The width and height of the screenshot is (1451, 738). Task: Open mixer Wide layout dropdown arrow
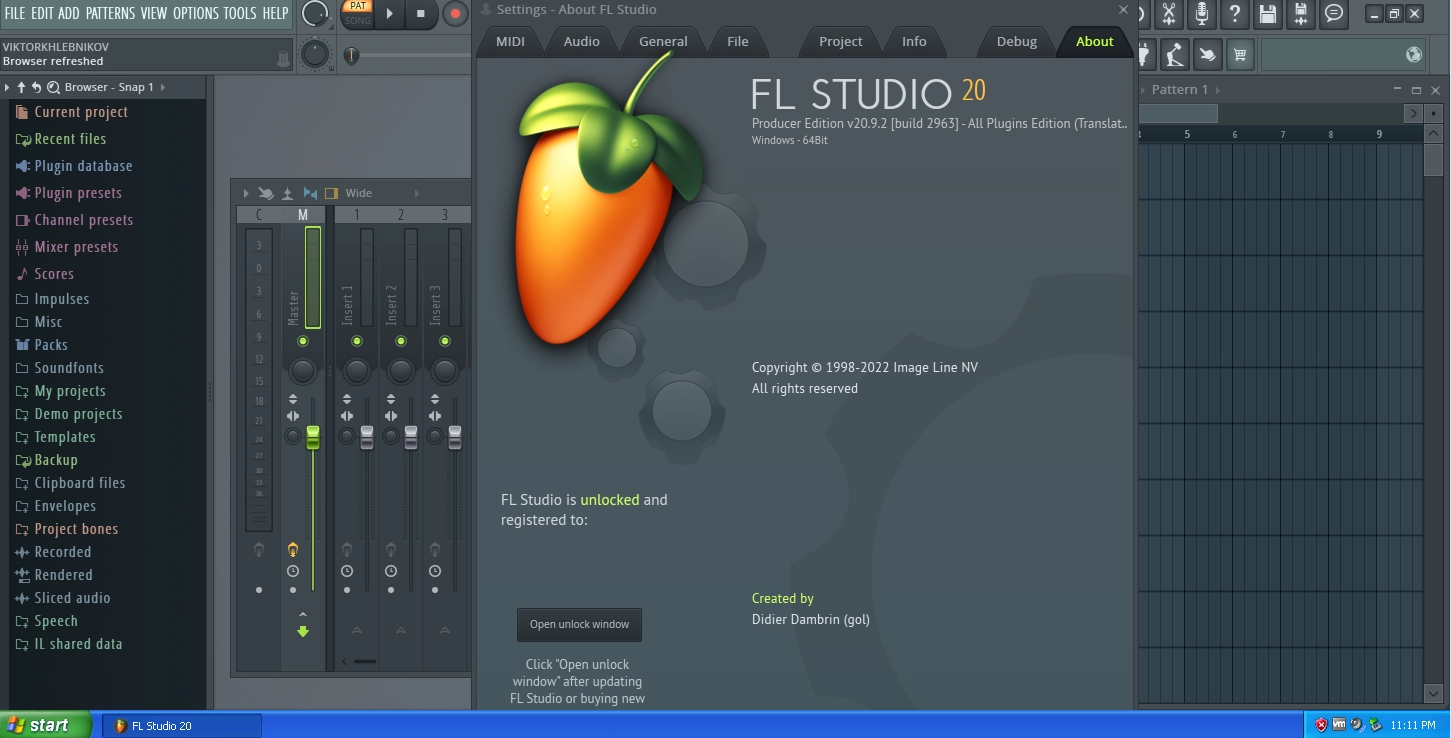(417, 193)
